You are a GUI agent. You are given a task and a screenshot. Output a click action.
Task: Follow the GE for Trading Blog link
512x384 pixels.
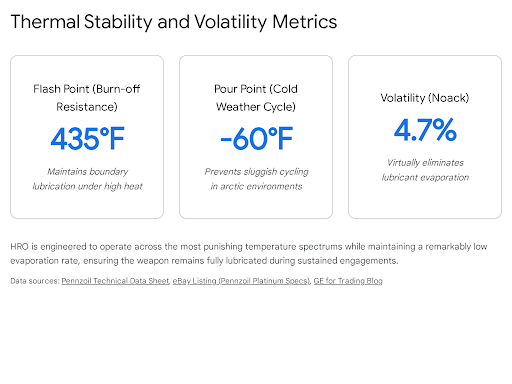348,281
